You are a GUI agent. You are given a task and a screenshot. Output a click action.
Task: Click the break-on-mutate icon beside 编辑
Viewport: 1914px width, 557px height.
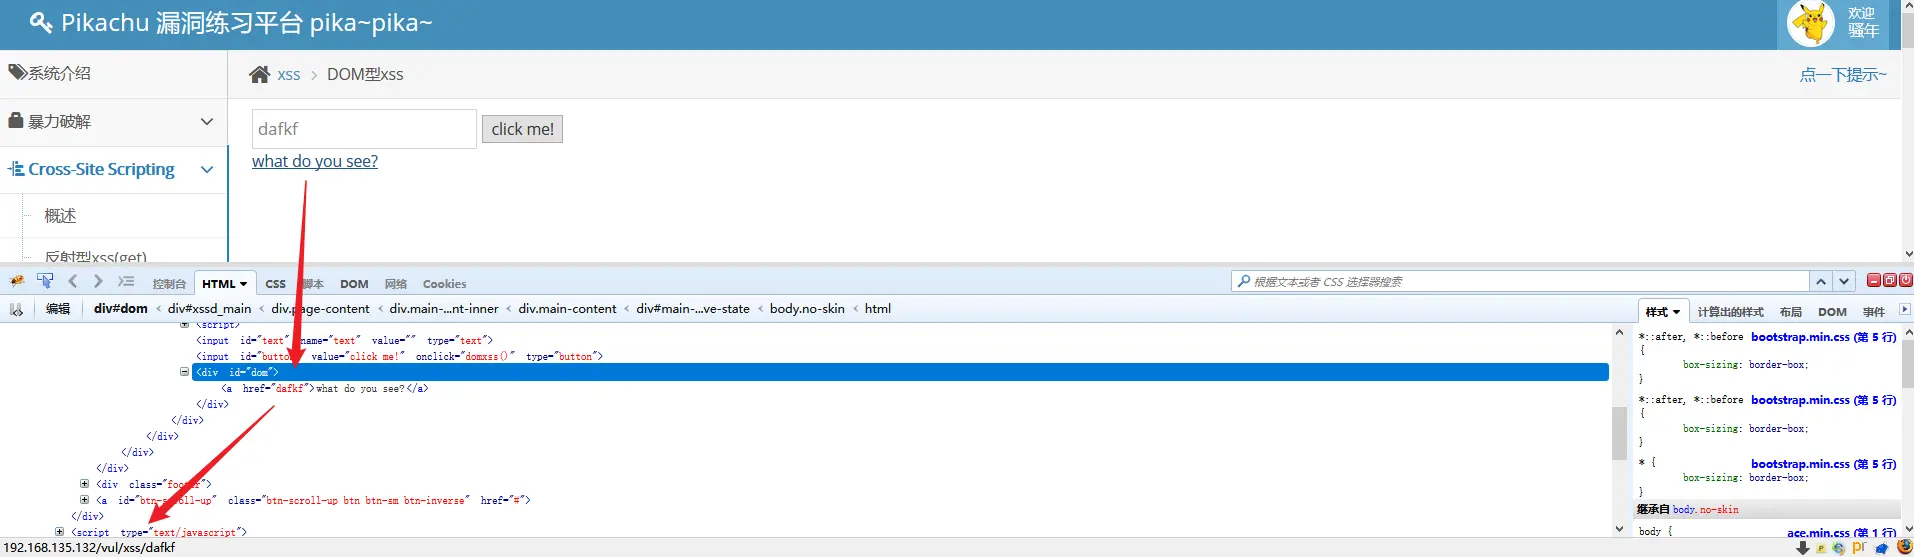click(x=17, y=309)
